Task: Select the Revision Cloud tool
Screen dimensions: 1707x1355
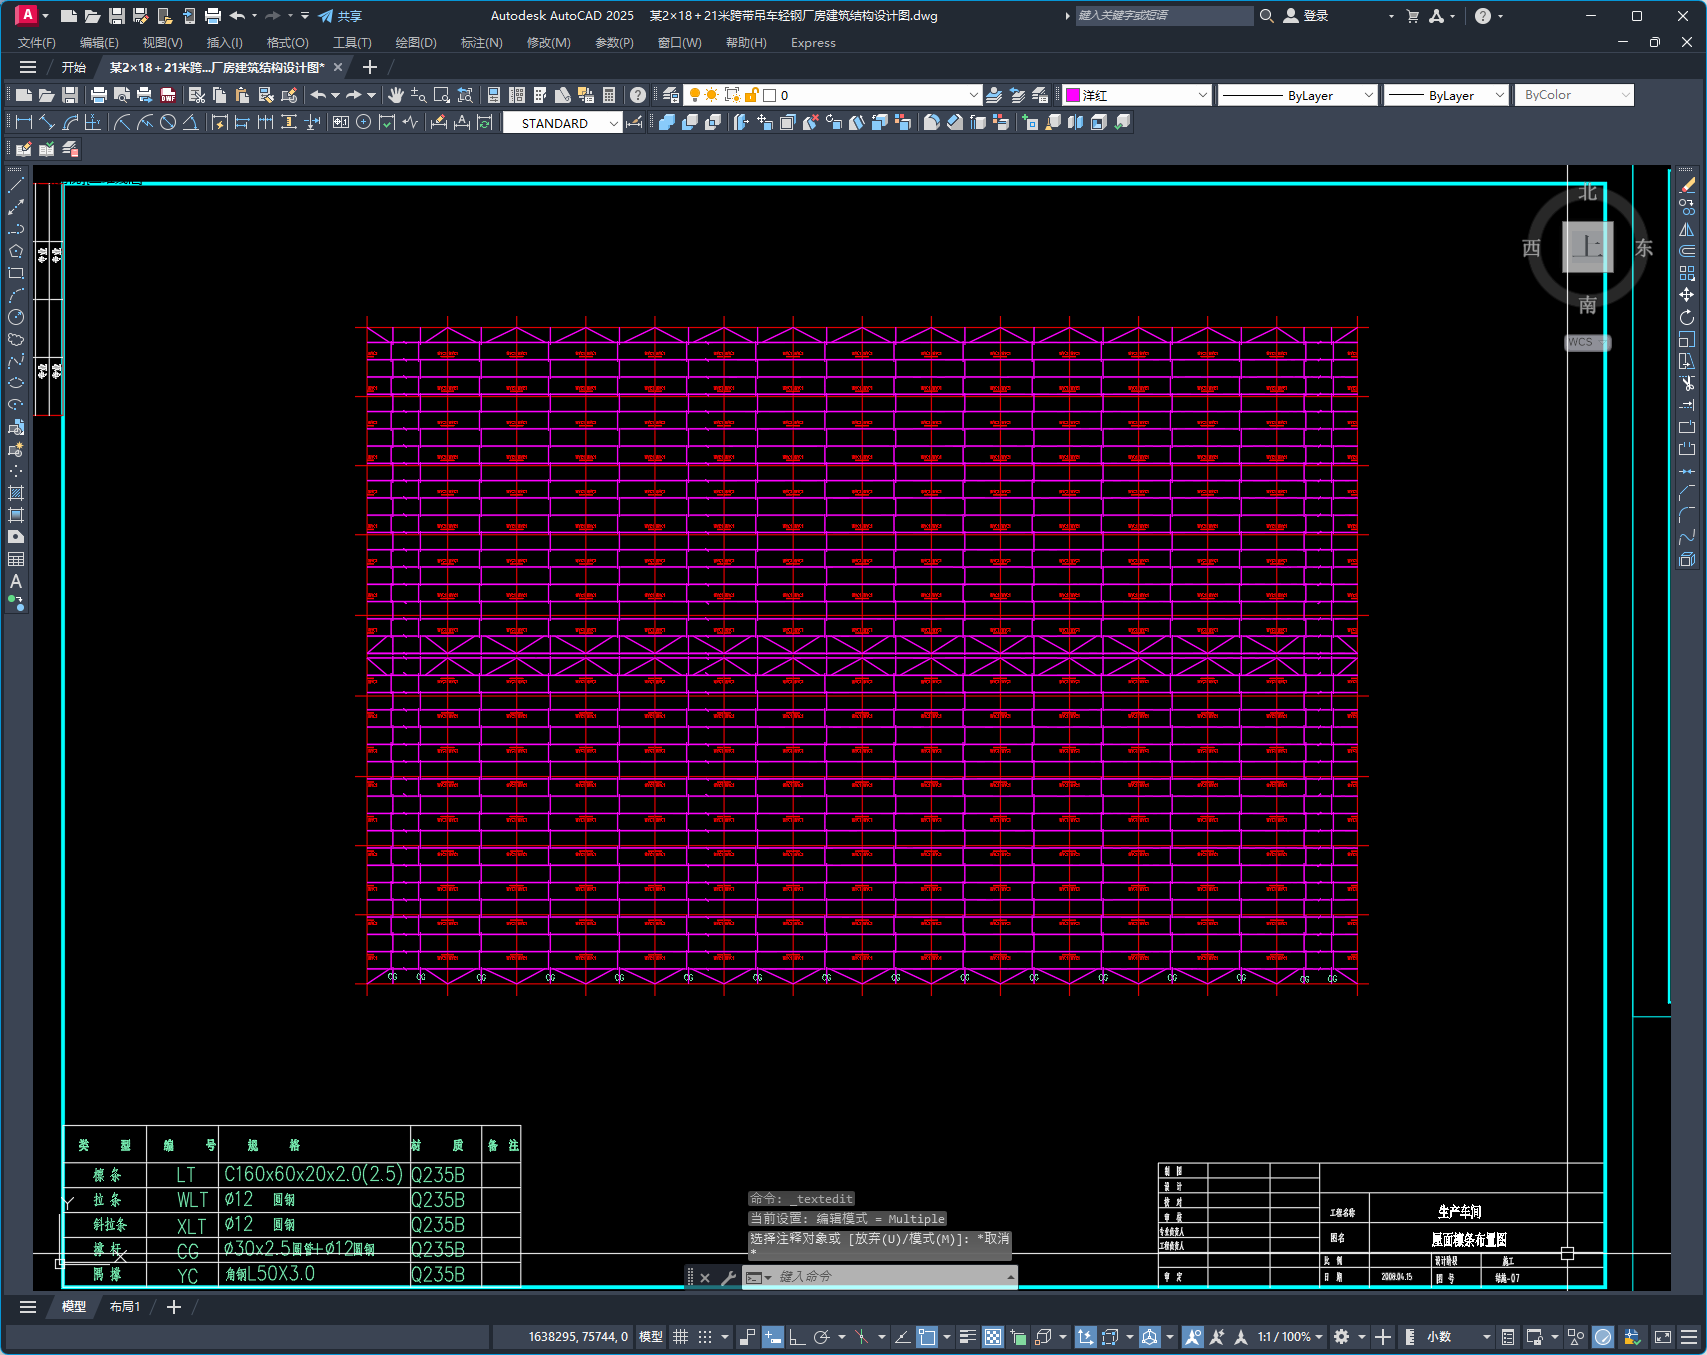Action: tap(16, 339)
